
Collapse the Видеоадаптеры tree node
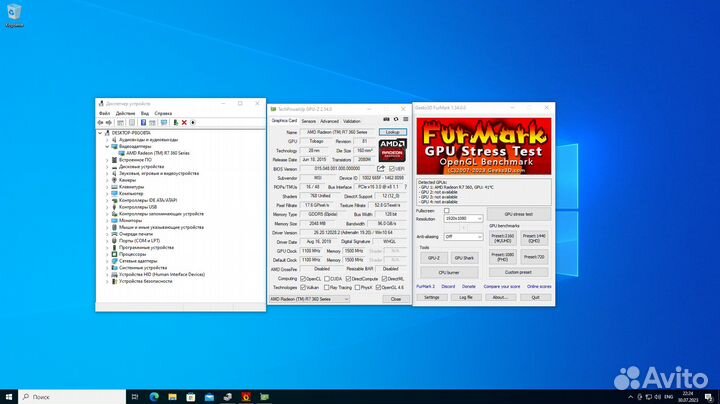[x=107, y=146]
